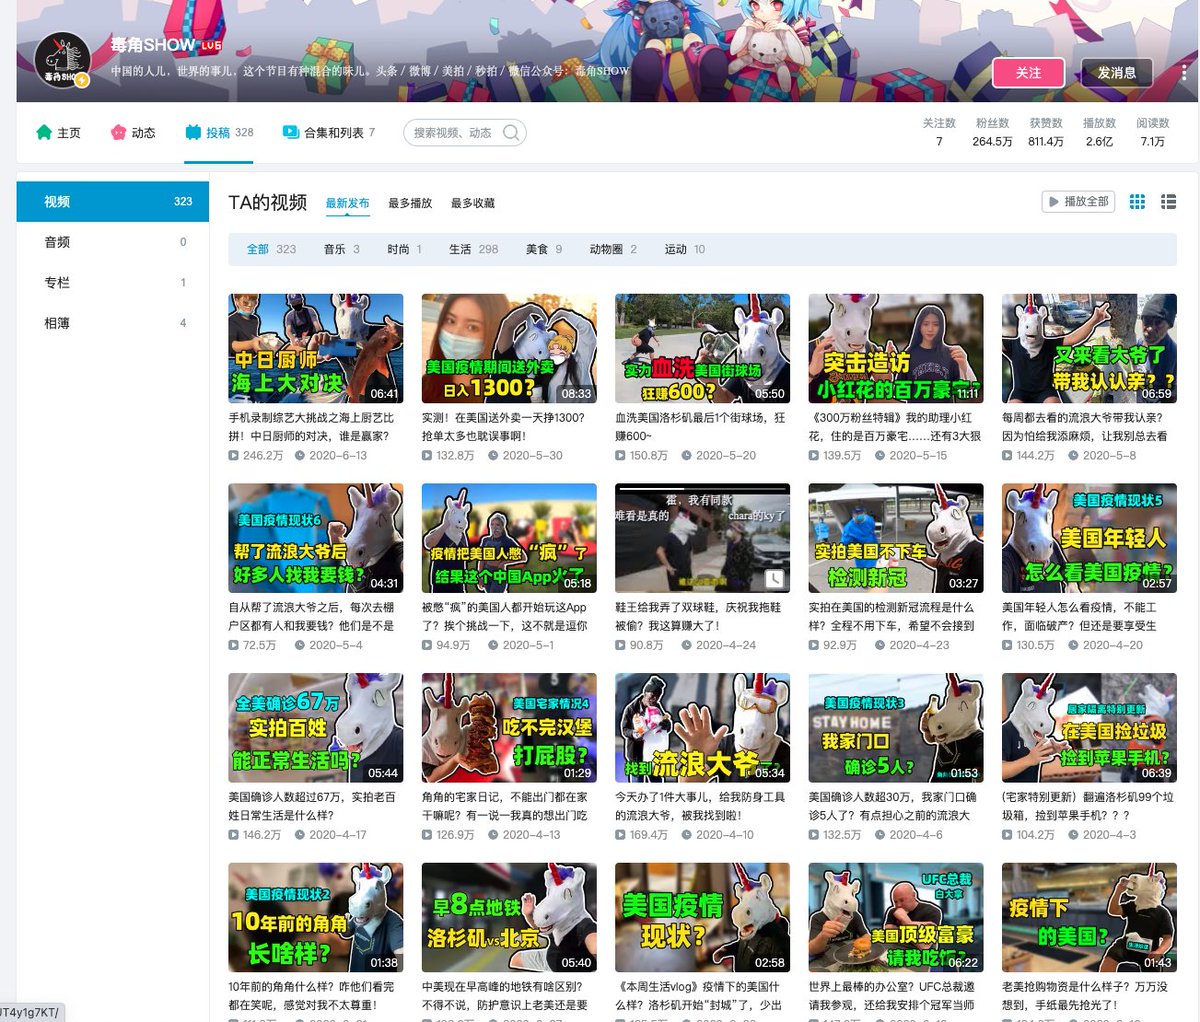The image size is (1200, 1022).
Task: Click the search magnifier in 搜索视频、动态 box
Action: (x=510, y=132)
